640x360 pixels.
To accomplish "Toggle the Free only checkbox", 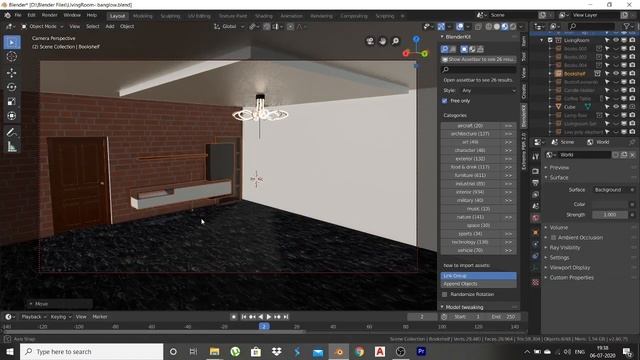I will coord(444,101).
